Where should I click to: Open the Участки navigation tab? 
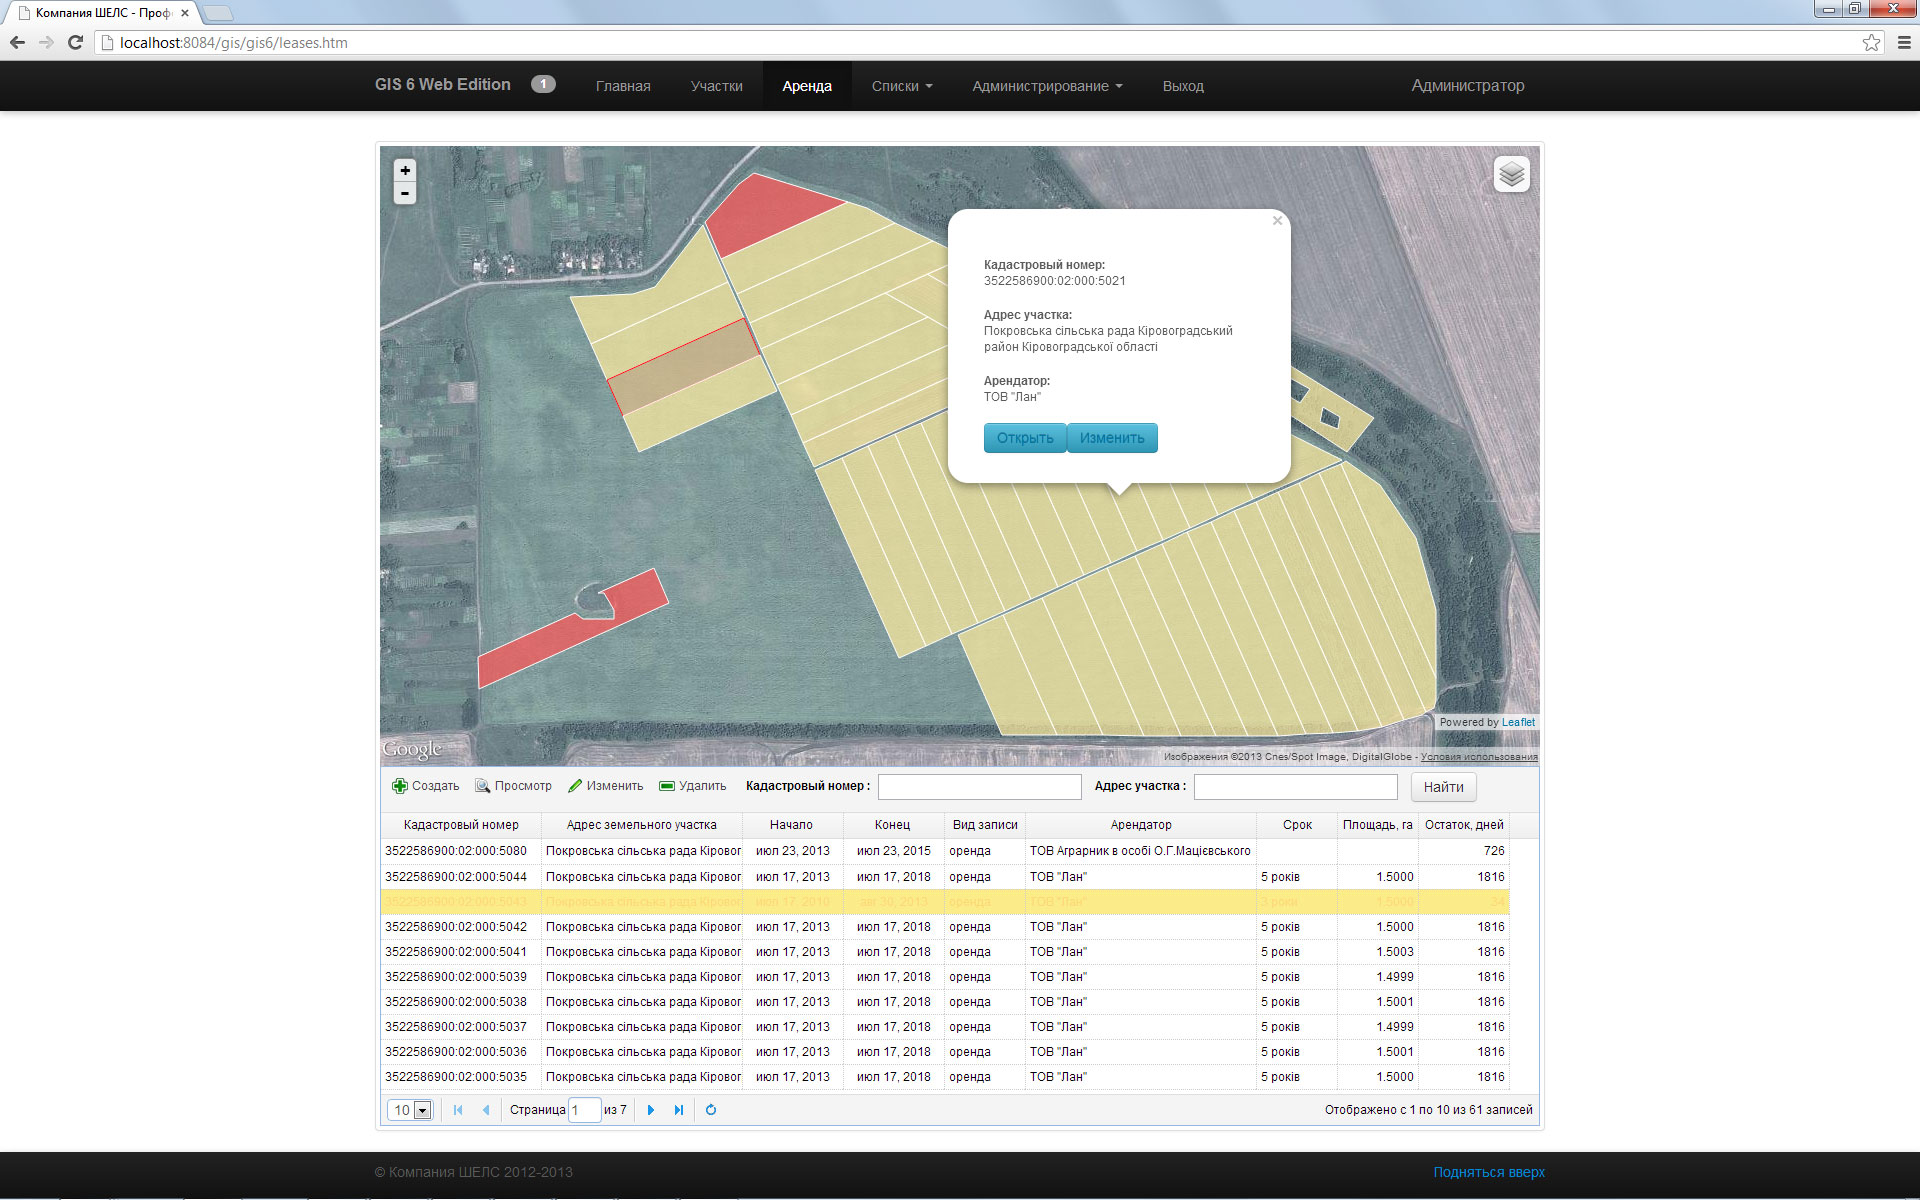pos(716,86)
